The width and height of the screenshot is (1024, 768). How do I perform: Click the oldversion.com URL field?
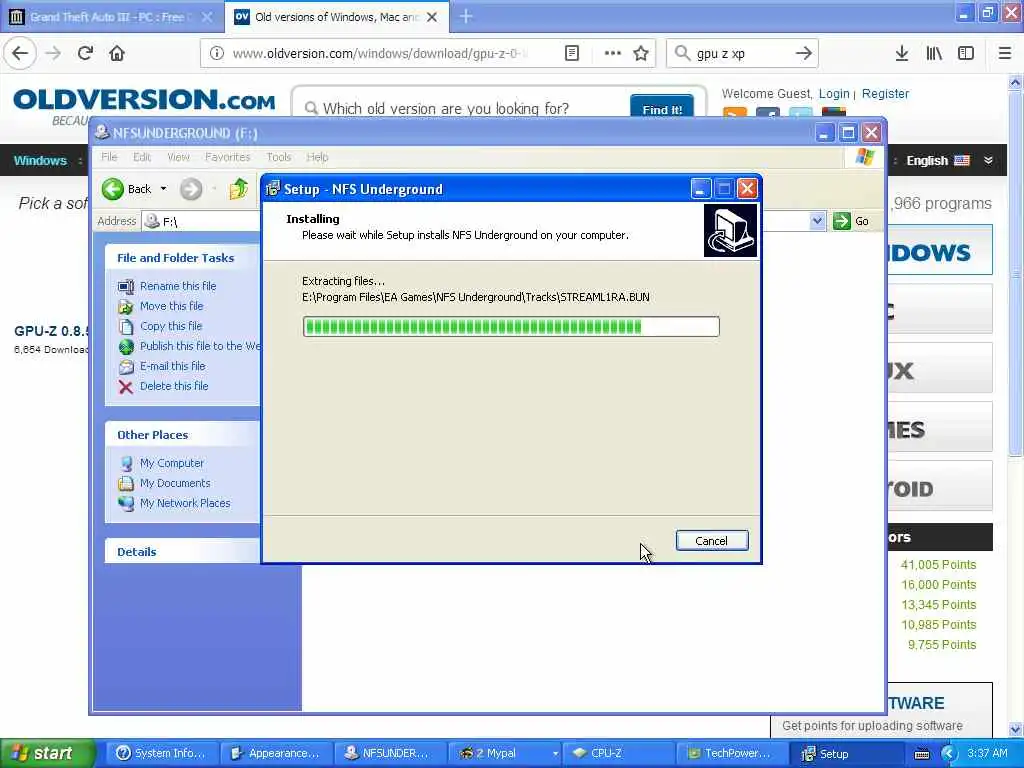(x=380, y=54)
